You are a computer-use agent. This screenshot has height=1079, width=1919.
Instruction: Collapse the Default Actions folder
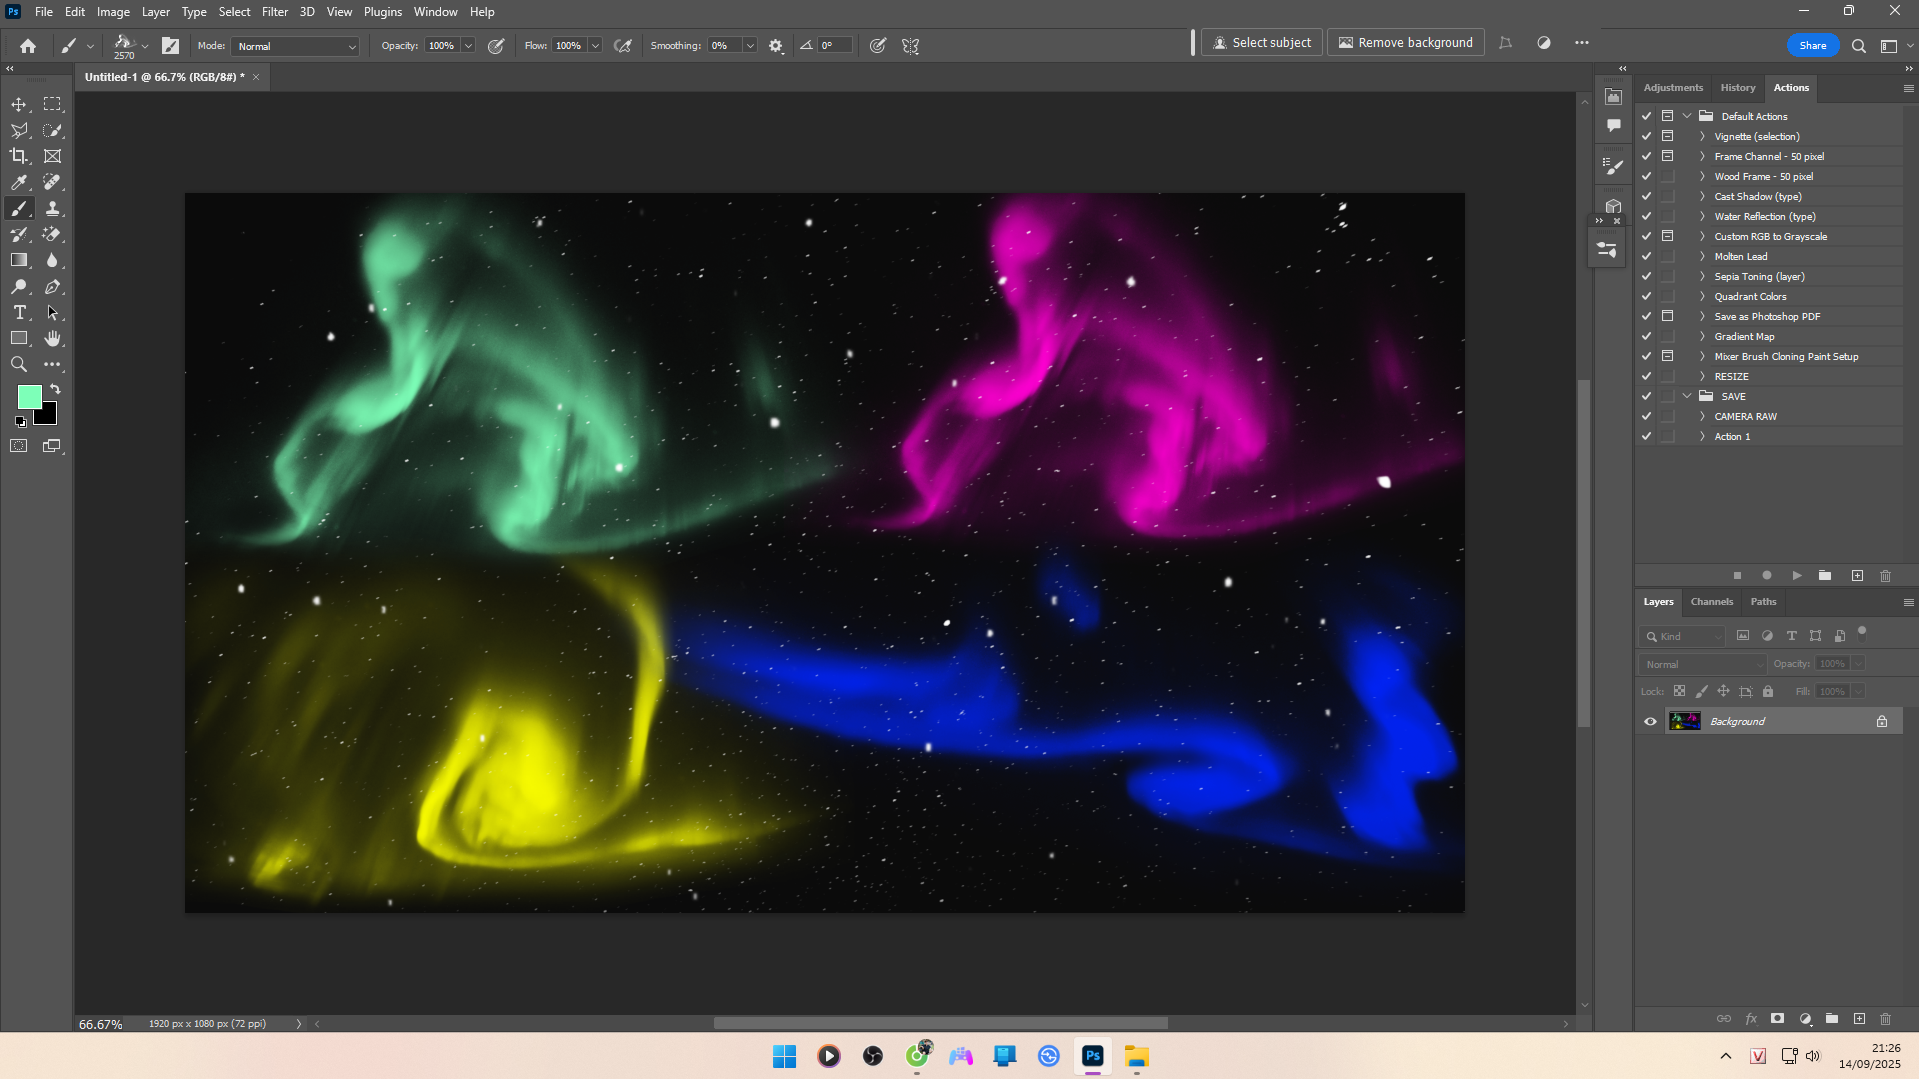(1687, 116)
